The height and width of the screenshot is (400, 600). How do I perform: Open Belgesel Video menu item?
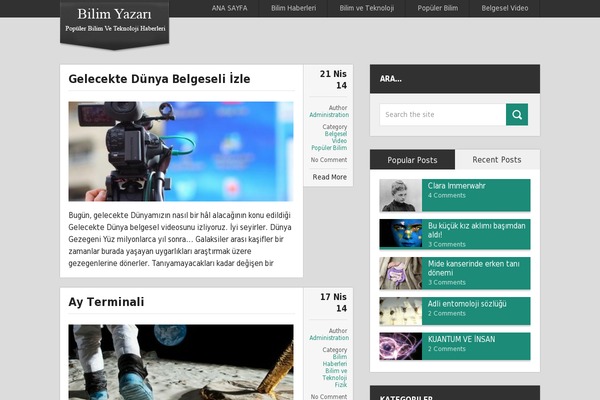[x=505, y=8]
